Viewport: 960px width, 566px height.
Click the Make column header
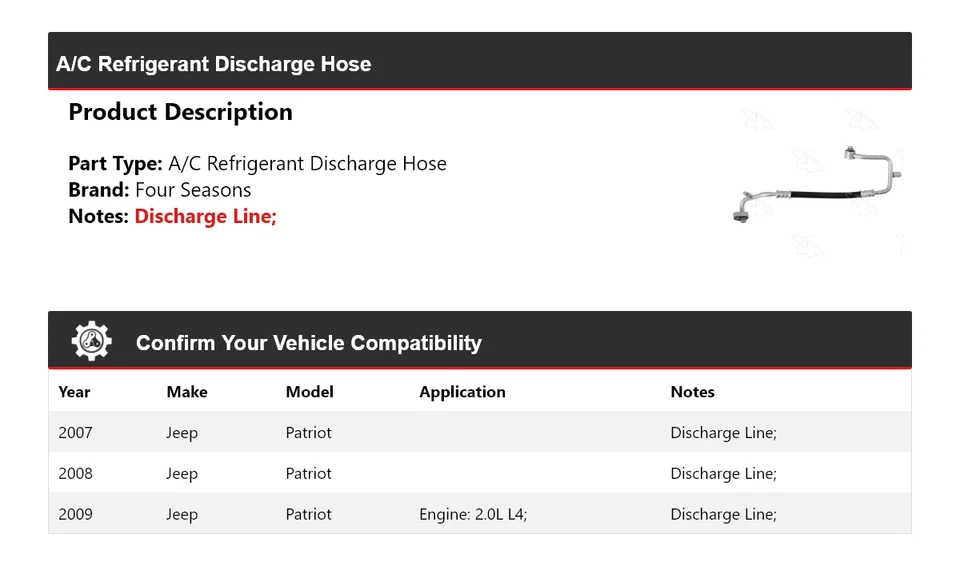[x=187, y=392]
